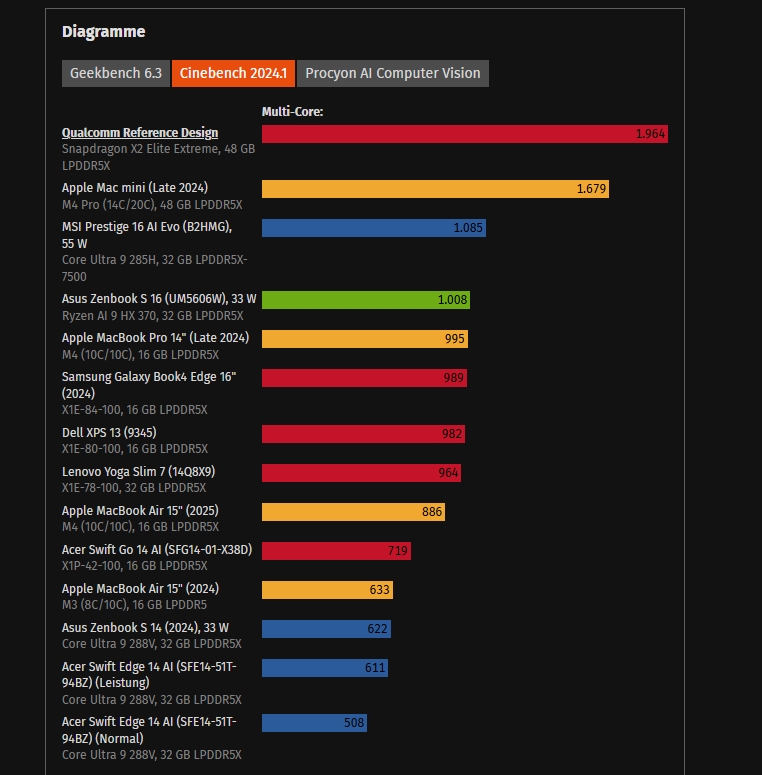Click the red bar with score 989

(364, 378)
